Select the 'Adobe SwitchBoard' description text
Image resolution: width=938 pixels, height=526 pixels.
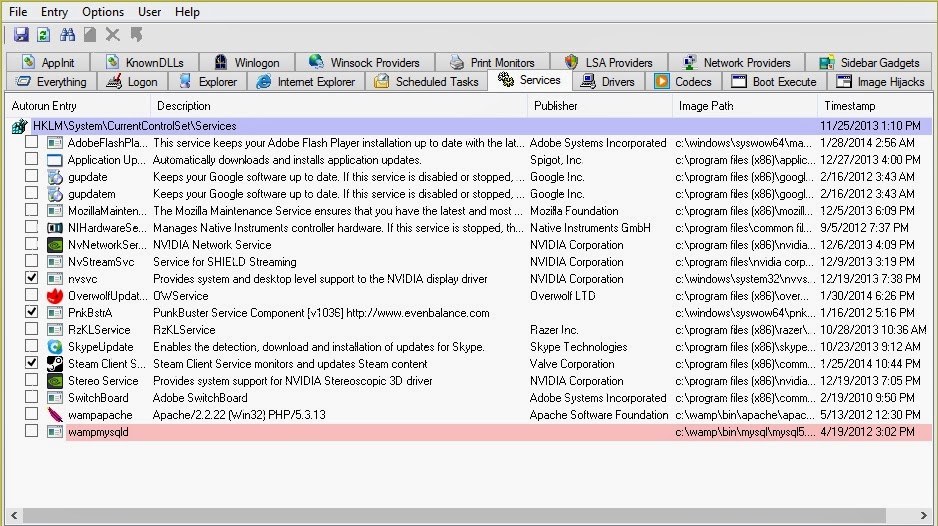click(x=200, y=398)
